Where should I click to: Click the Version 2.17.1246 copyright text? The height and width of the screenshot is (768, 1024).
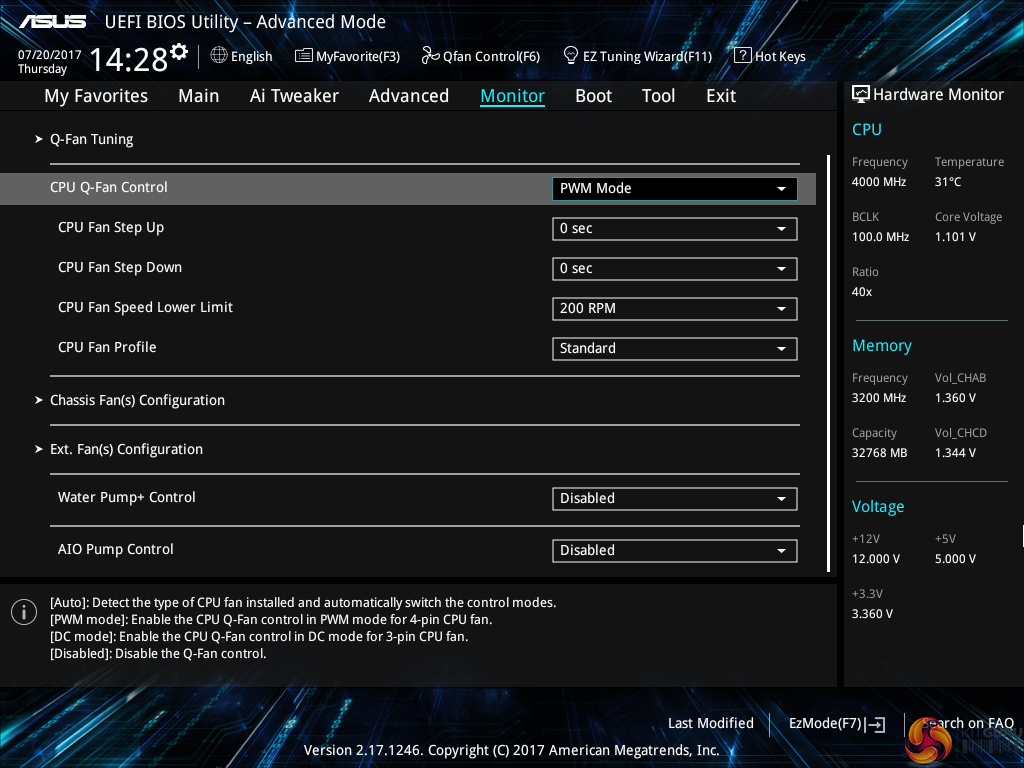(511, 750)
